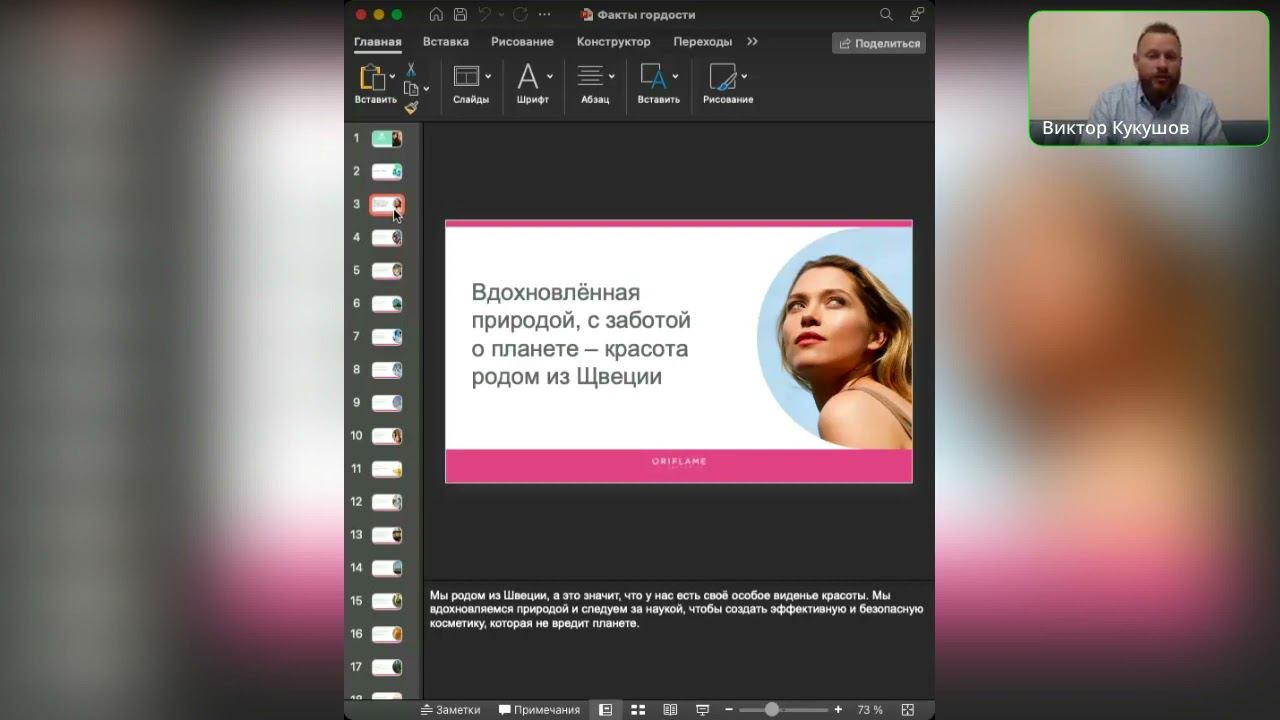Toggle the Примечания comments pane
The width and height of the screenshot is (1280, 720).
coord(539,710)
